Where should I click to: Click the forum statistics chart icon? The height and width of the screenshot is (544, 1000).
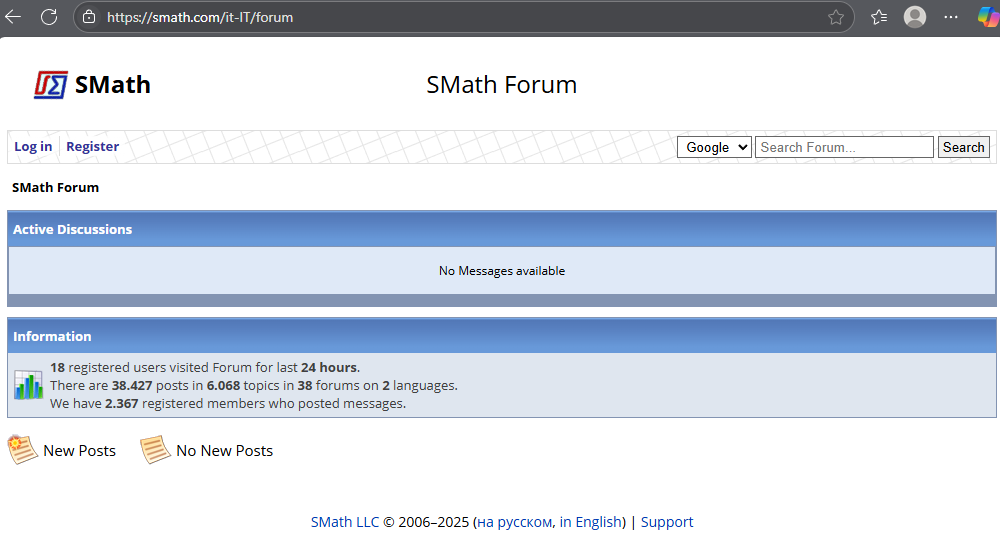pyautogui.click(x=28, y=385)
